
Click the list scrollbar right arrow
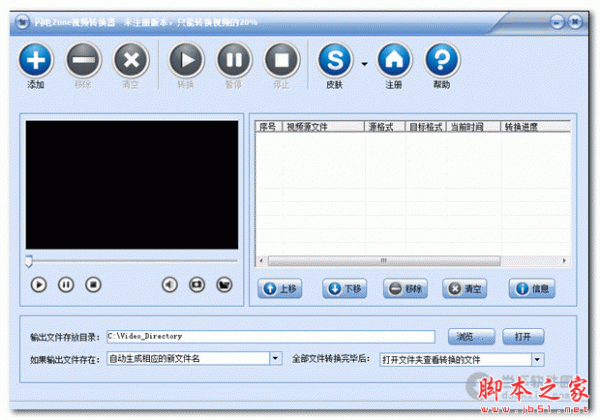tap(564, 261)
